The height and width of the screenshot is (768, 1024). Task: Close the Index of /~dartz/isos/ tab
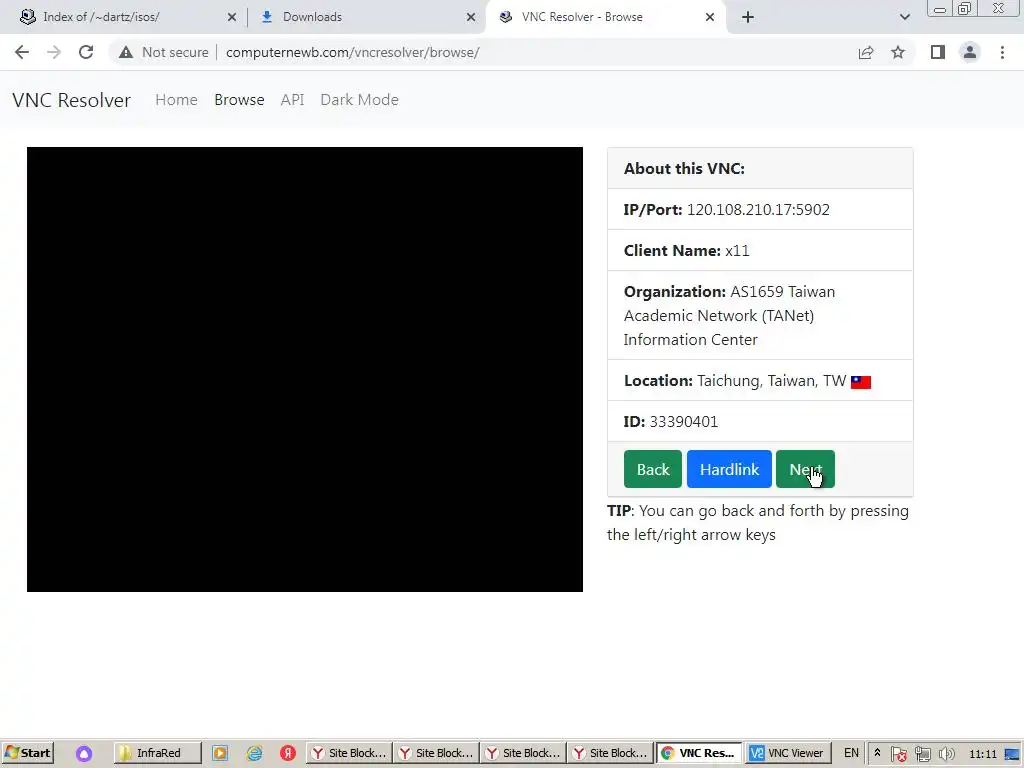(232, 17)
